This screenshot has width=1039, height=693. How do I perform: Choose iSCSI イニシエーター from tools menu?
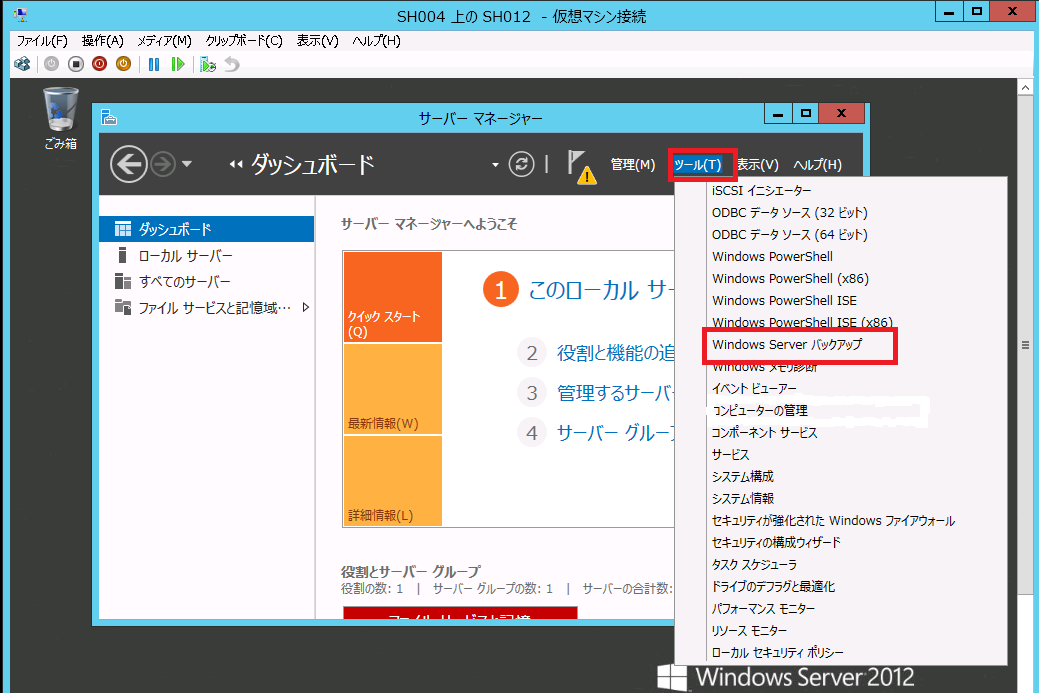(x=761, y=191)
